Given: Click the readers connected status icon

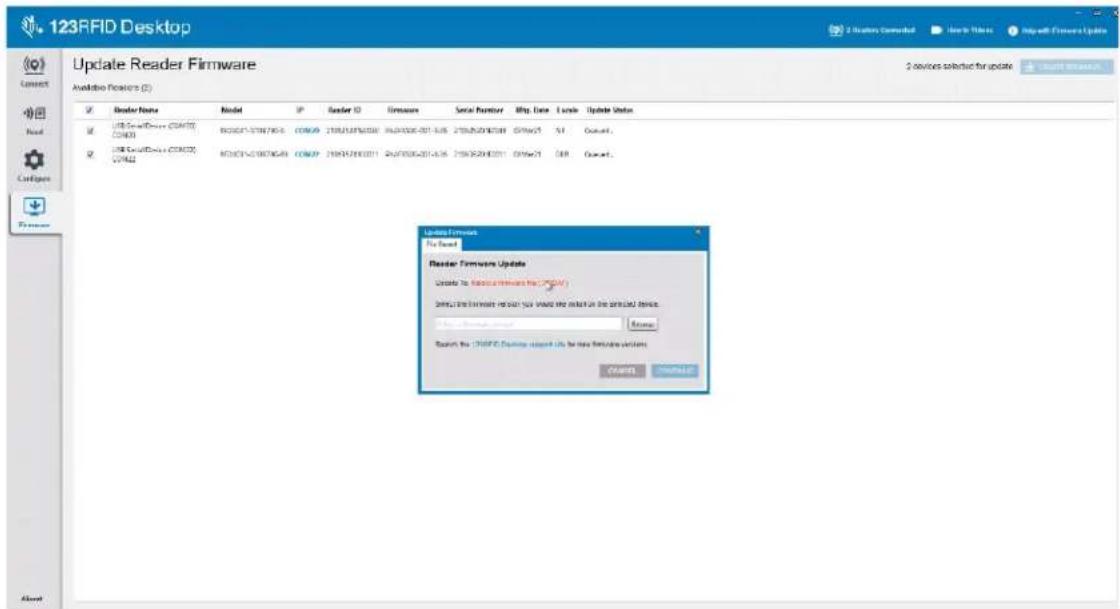Looking at the screenshot, I should [835, 30].
